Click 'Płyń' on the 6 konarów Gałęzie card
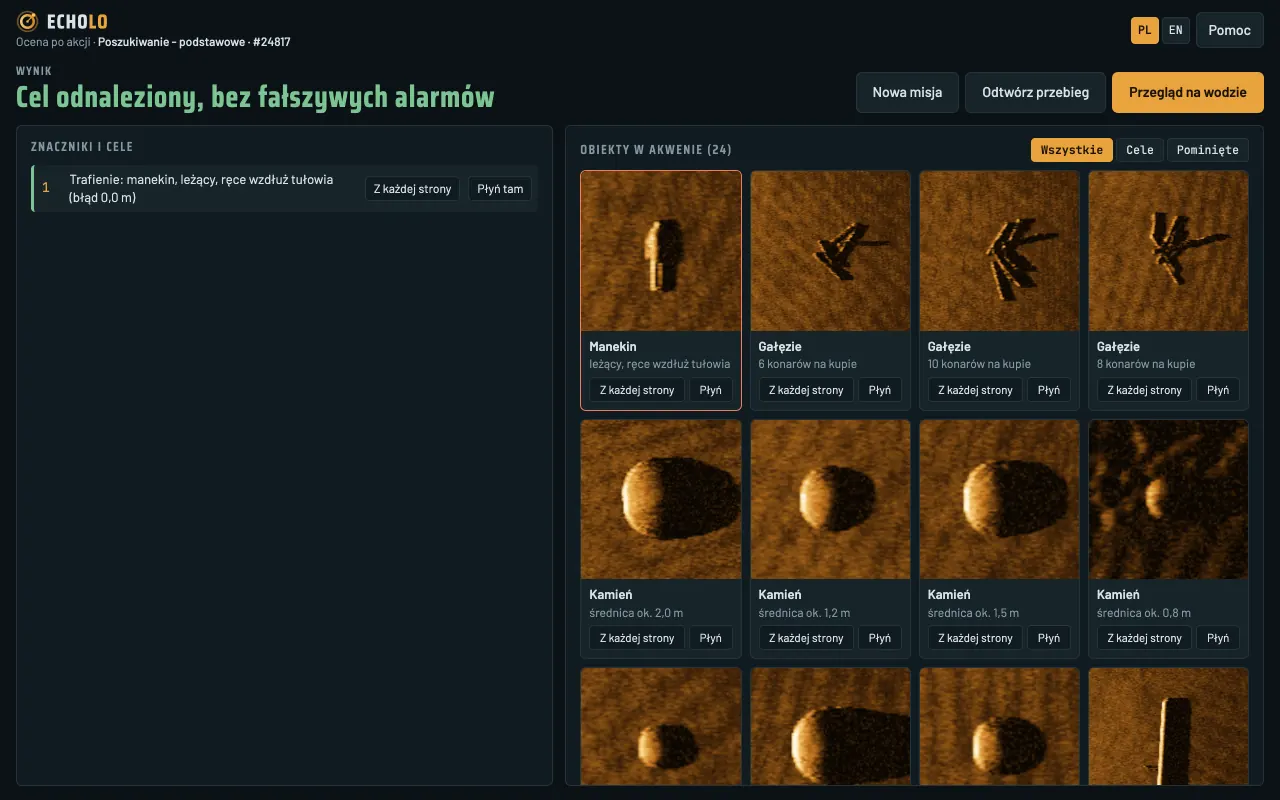 [x=880, y=390]
